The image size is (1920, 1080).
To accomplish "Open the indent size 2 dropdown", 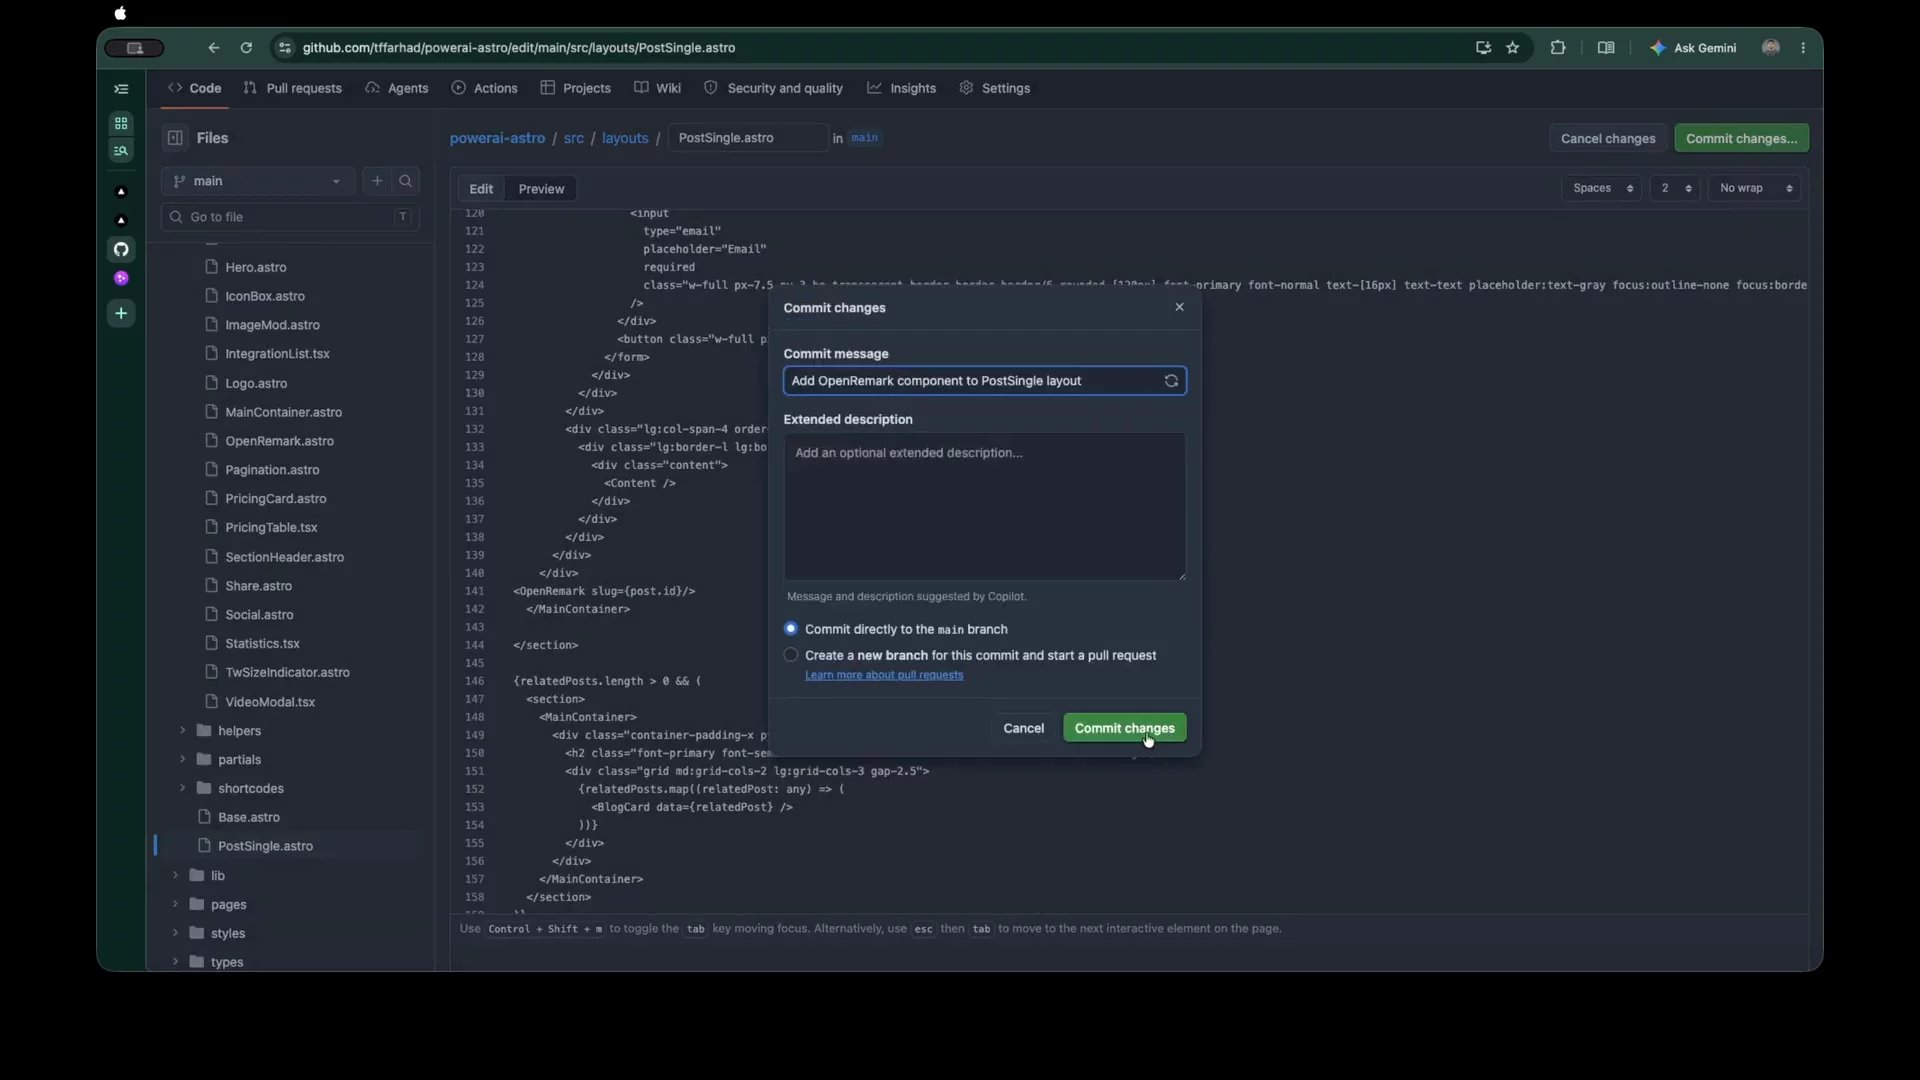I will click(x=1674, y=188).
